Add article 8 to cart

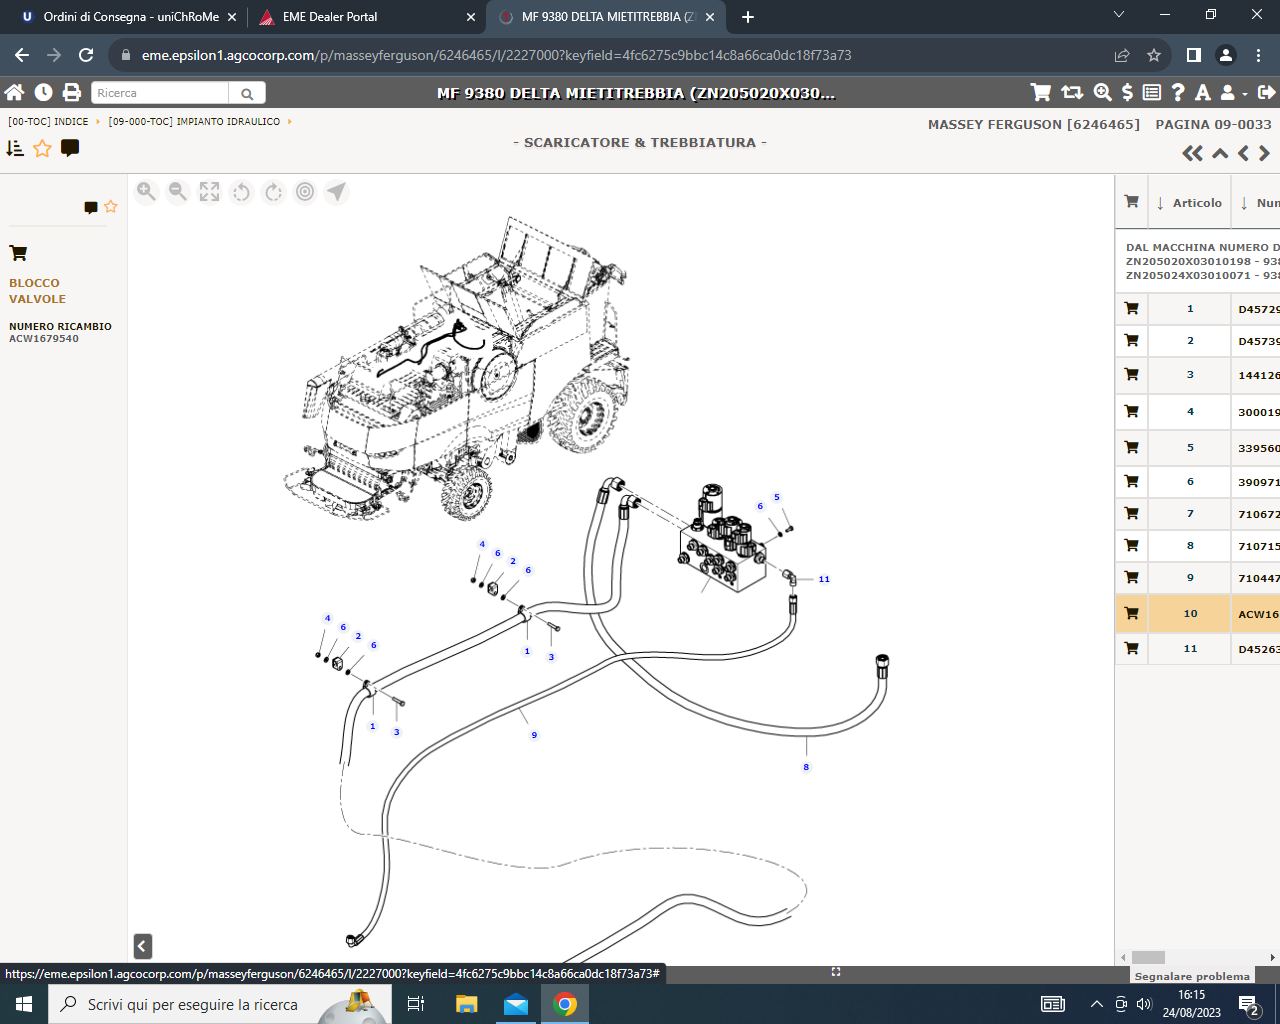(1131, 545)
